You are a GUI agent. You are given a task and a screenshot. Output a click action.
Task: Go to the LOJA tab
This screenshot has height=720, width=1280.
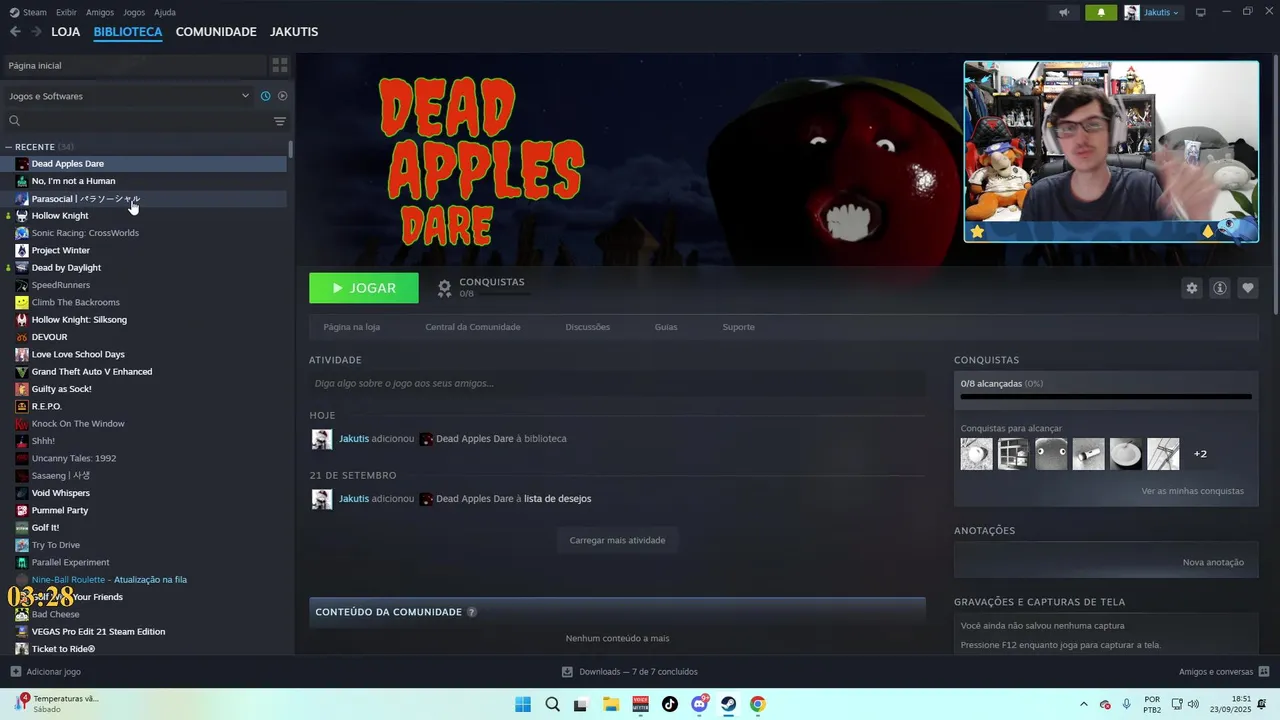66,32
